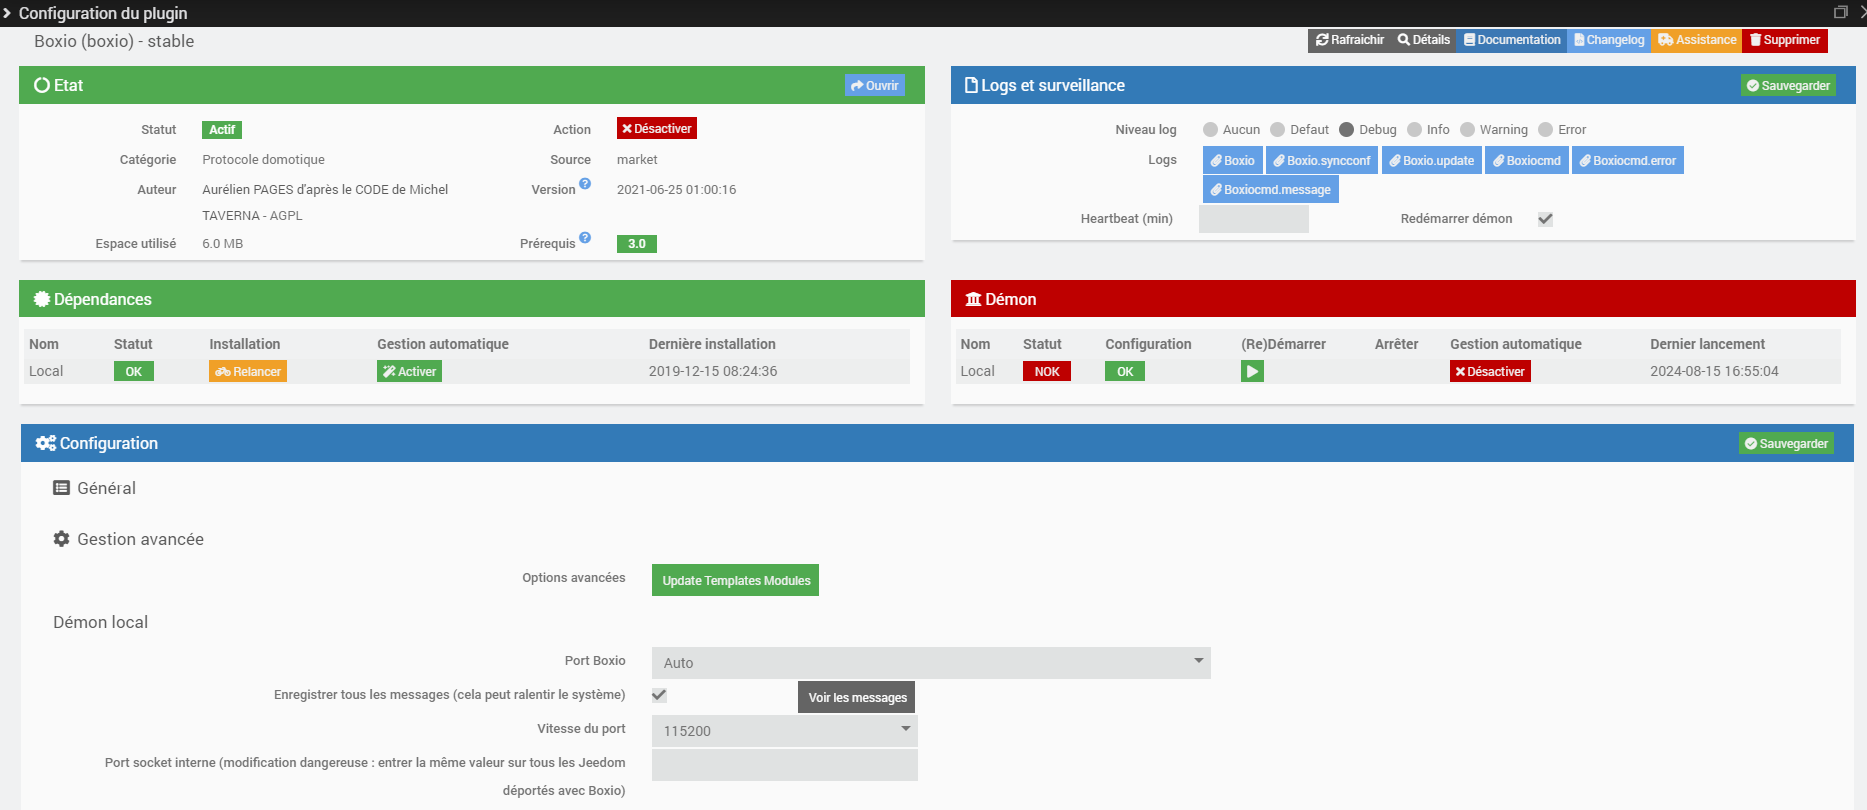The image size is (1867, 810).
Task: Save Configuration panel with Sauvegarder
Action: click(1786, 444)
